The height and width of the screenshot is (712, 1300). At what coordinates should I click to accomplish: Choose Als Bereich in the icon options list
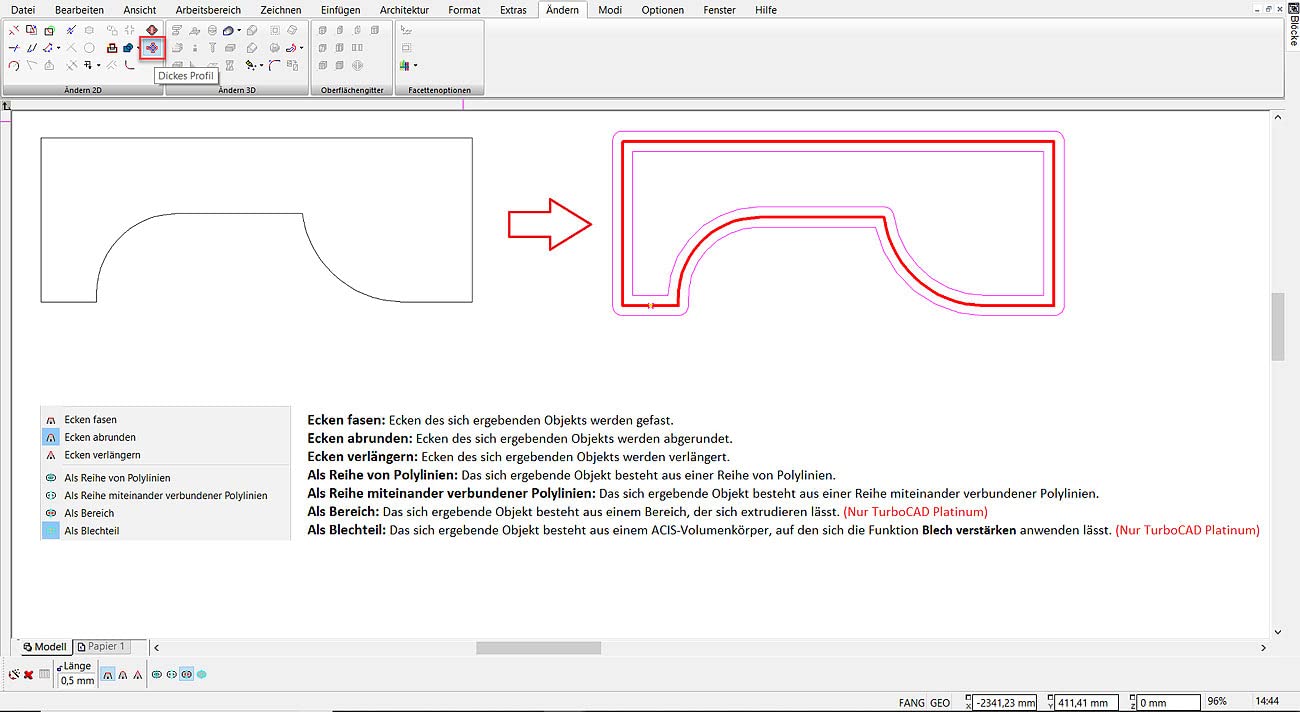[89, 513]
